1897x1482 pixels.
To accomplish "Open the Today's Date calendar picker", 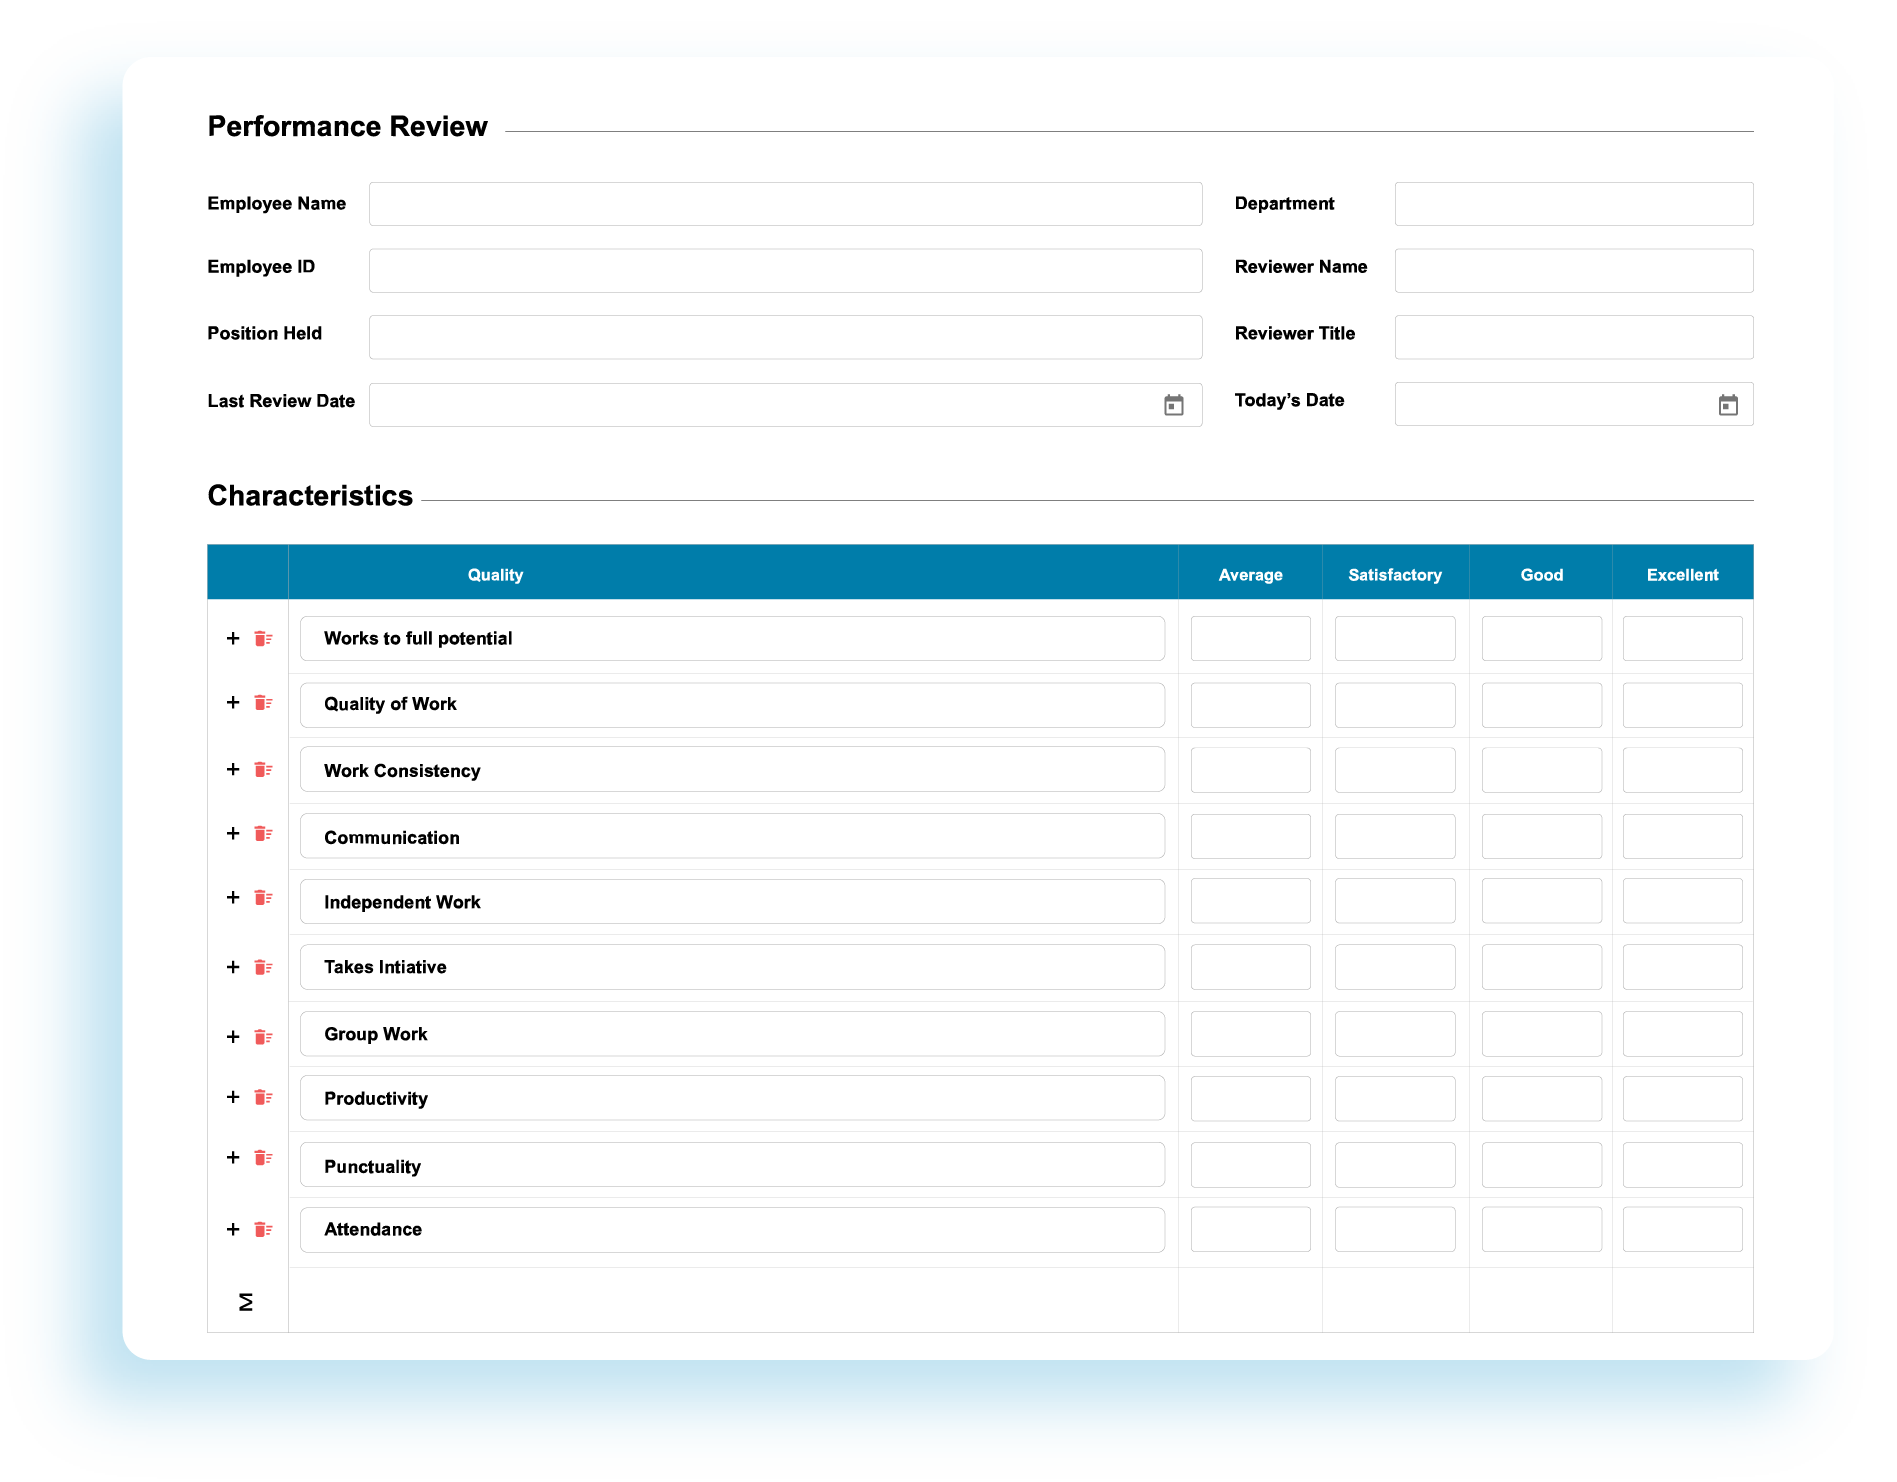I will pos(1727,405).
